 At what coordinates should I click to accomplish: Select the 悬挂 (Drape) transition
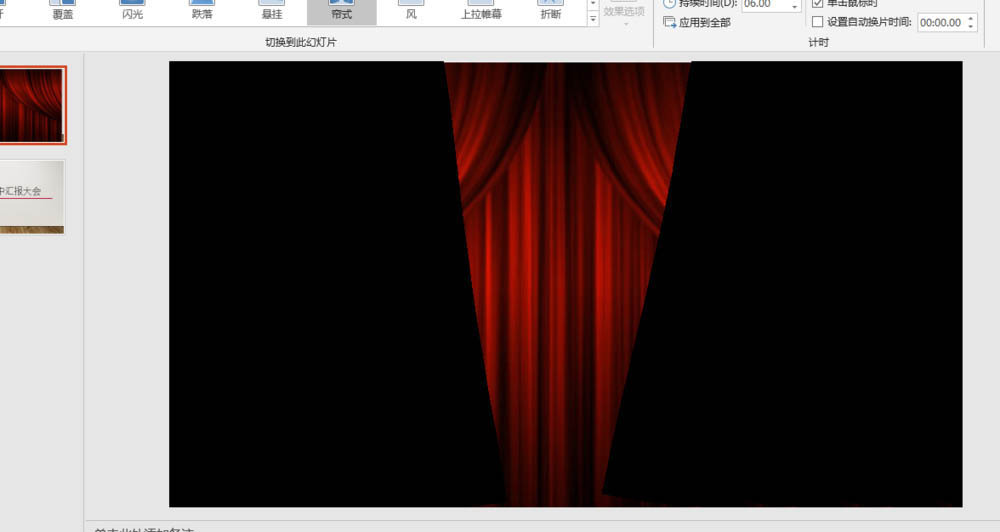pos(272,11)
